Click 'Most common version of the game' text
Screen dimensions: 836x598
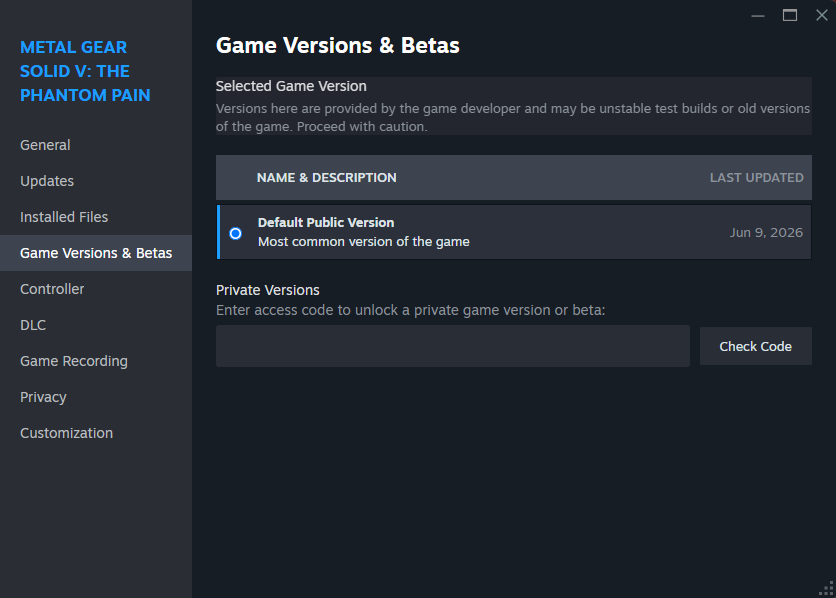tap(364, 241)
